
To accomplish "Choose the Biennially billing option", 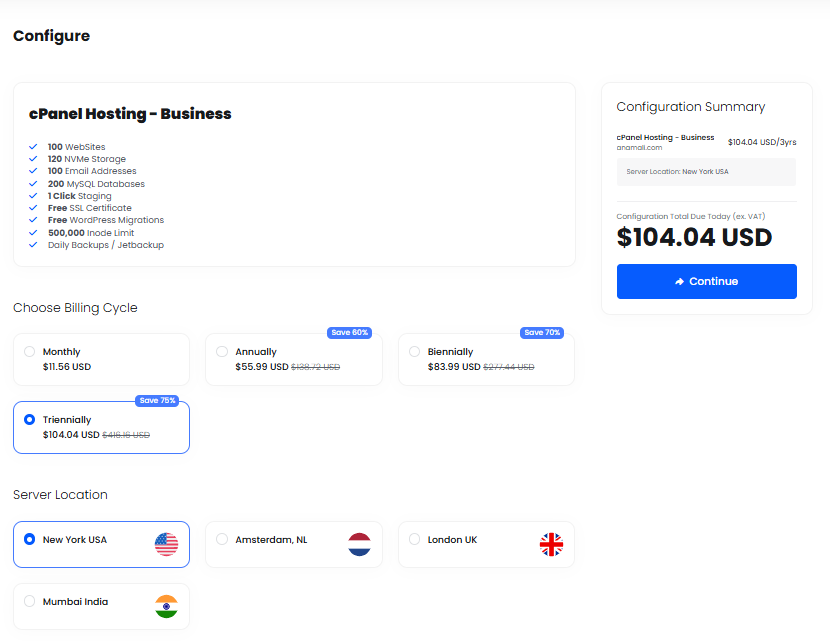I will pos(486,359).
